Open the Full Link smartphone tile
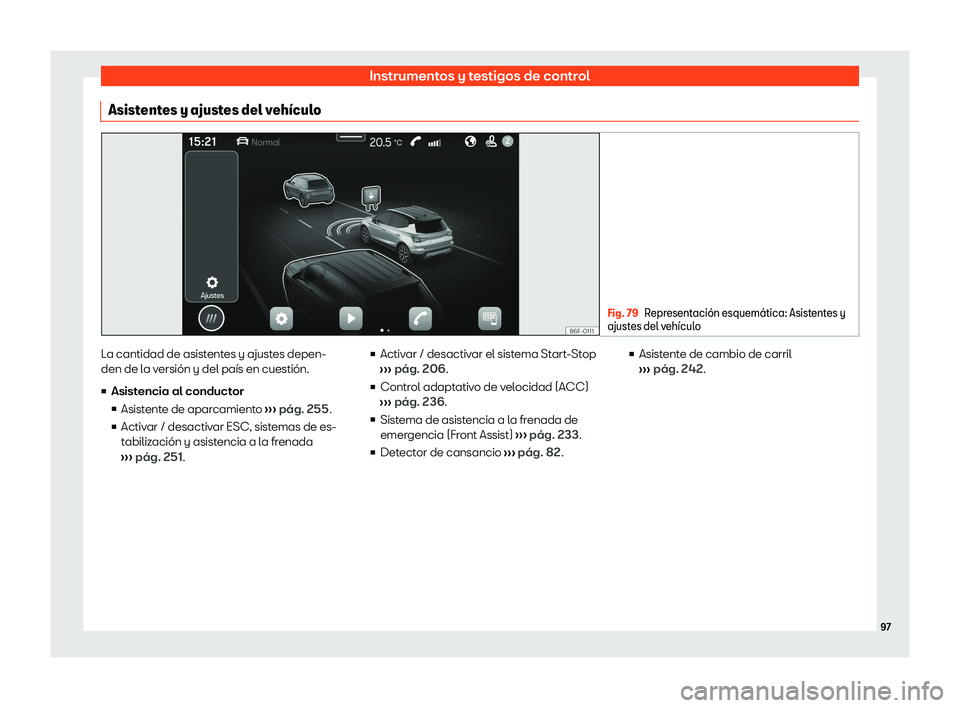The image size is (960, 708). [x=490, y=318]
